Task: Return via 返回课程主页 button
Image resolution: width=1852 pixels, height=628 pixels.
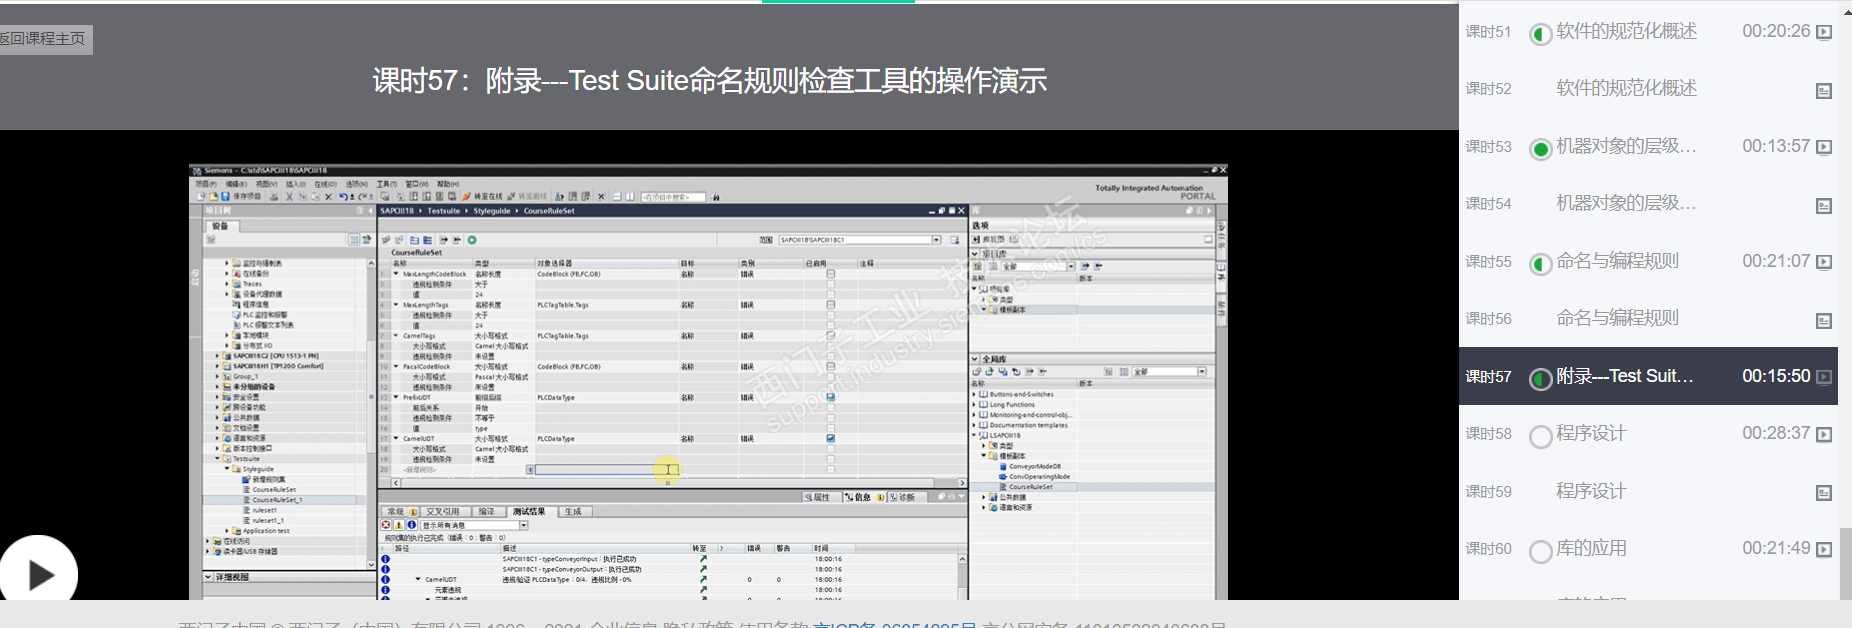Action: click(44, 39)
